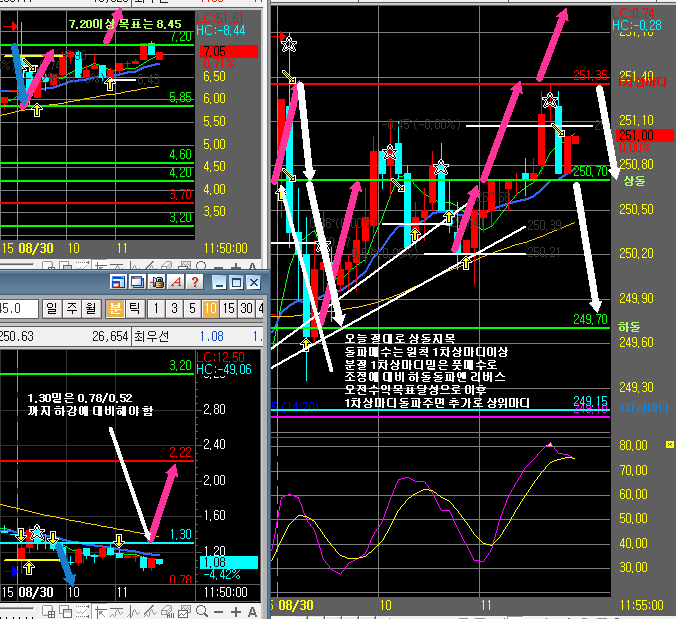Select the 주 (weekly) chart period
The height and width of the screenshot is (619, 676).
coord(68,310)
